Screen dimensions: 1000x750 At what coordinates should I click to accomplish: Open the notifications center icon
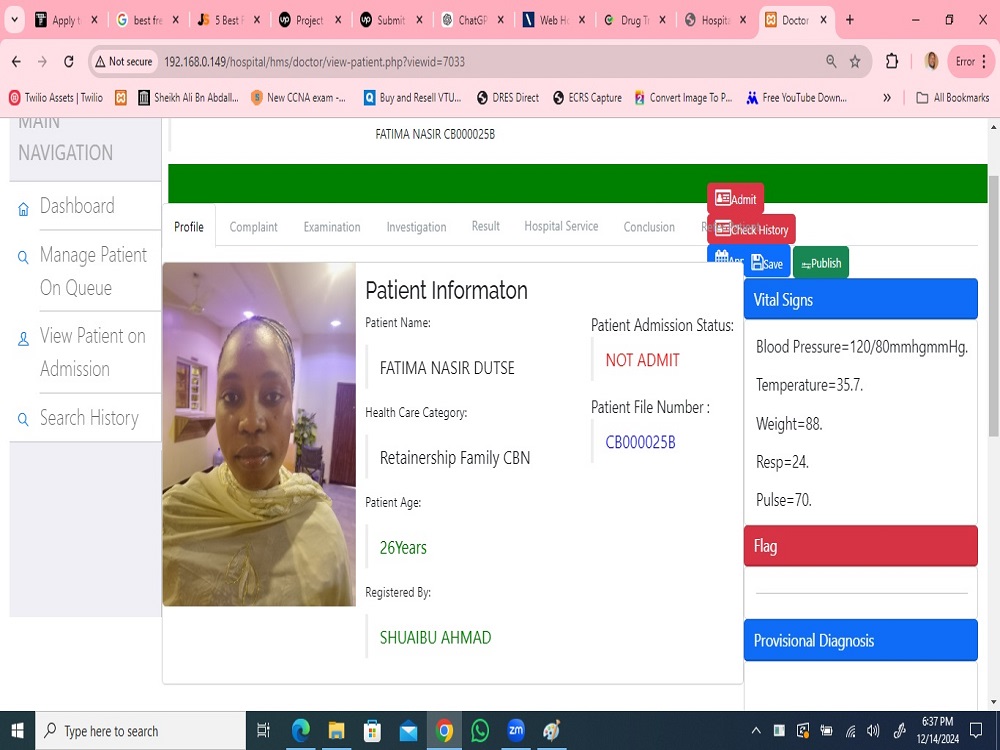(976, 730)
